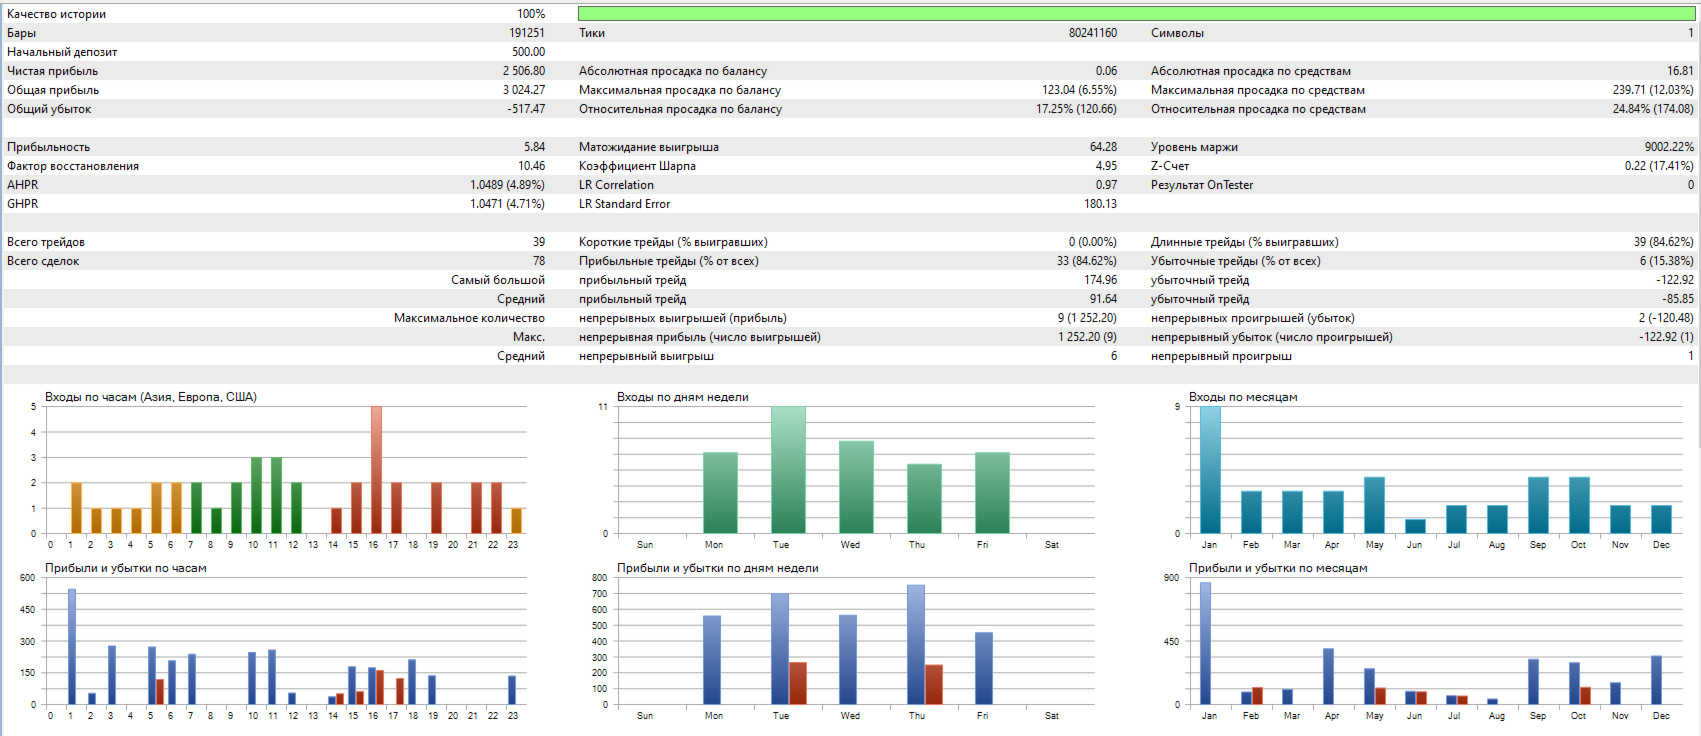Select chart title 'Входы по дням недели'
This screenshot has width=1701, height=736.
tap(683, 397)
